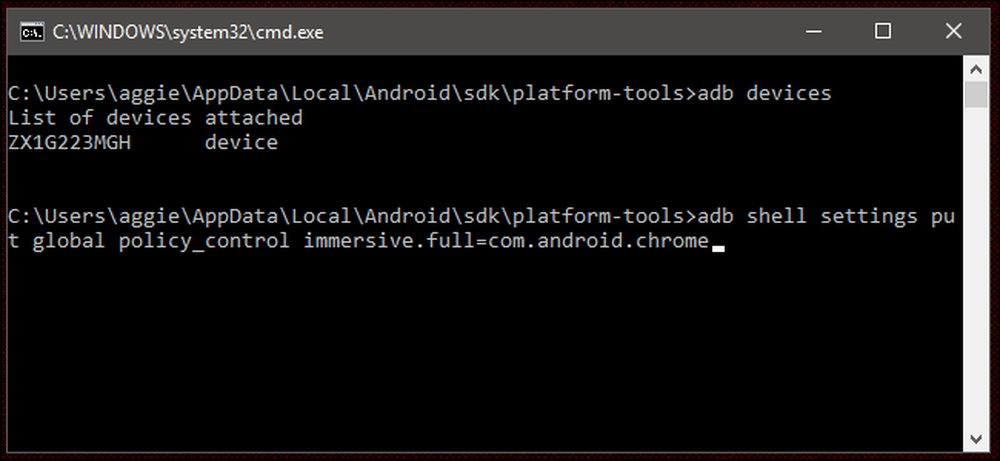Click the device serial ZX1G223MGH

[x=70, y=143]
